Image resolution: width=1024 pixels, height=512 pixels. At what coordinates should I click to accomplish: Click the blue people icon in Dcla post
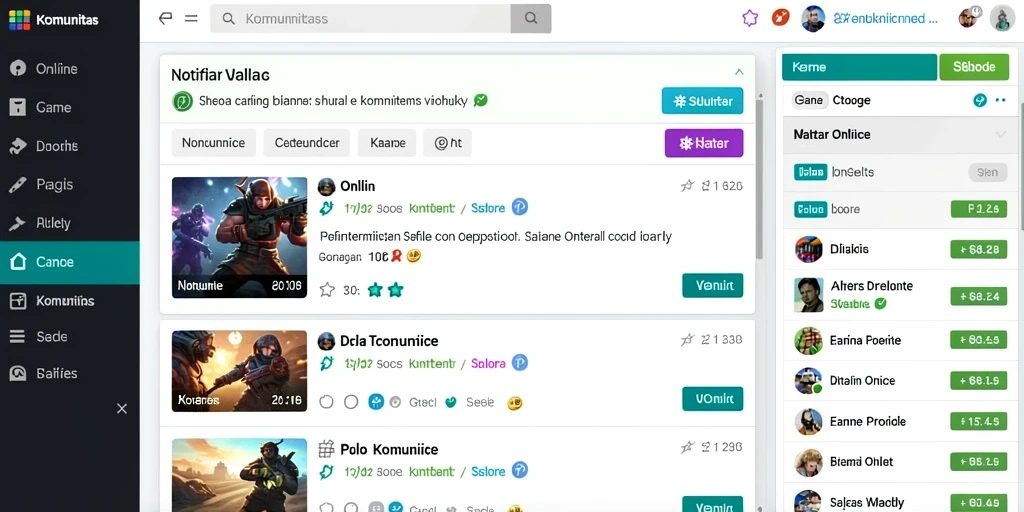click(x=376, y=402)
